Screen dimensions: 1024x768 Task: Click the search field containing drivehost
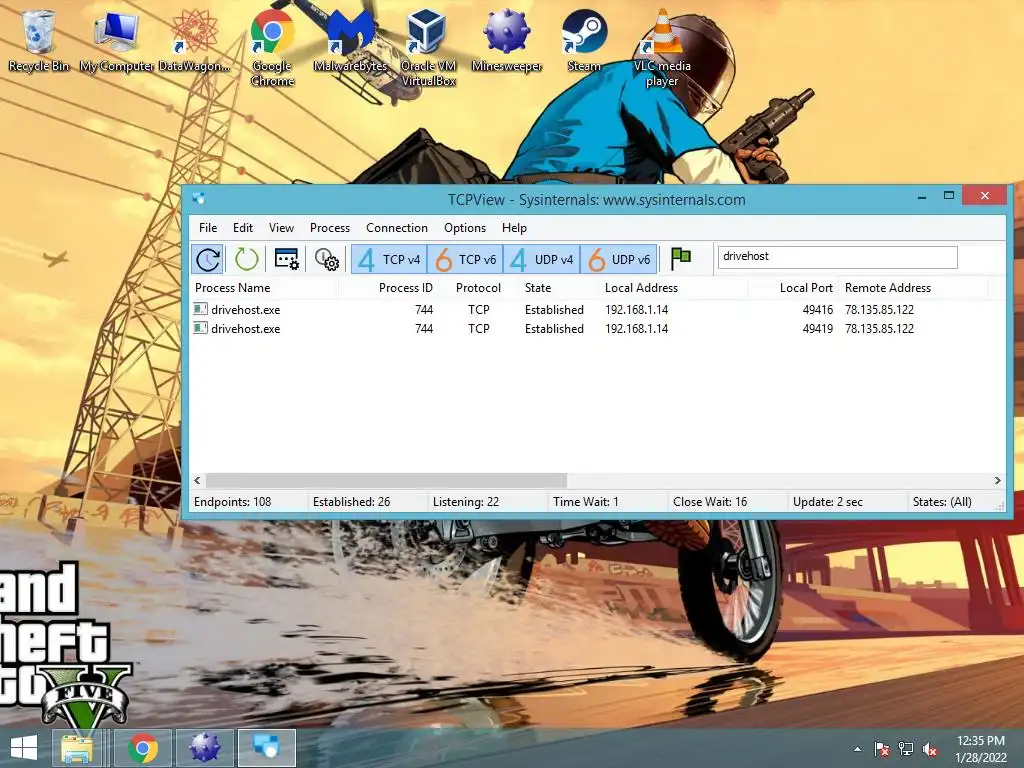tap(837, 257)
